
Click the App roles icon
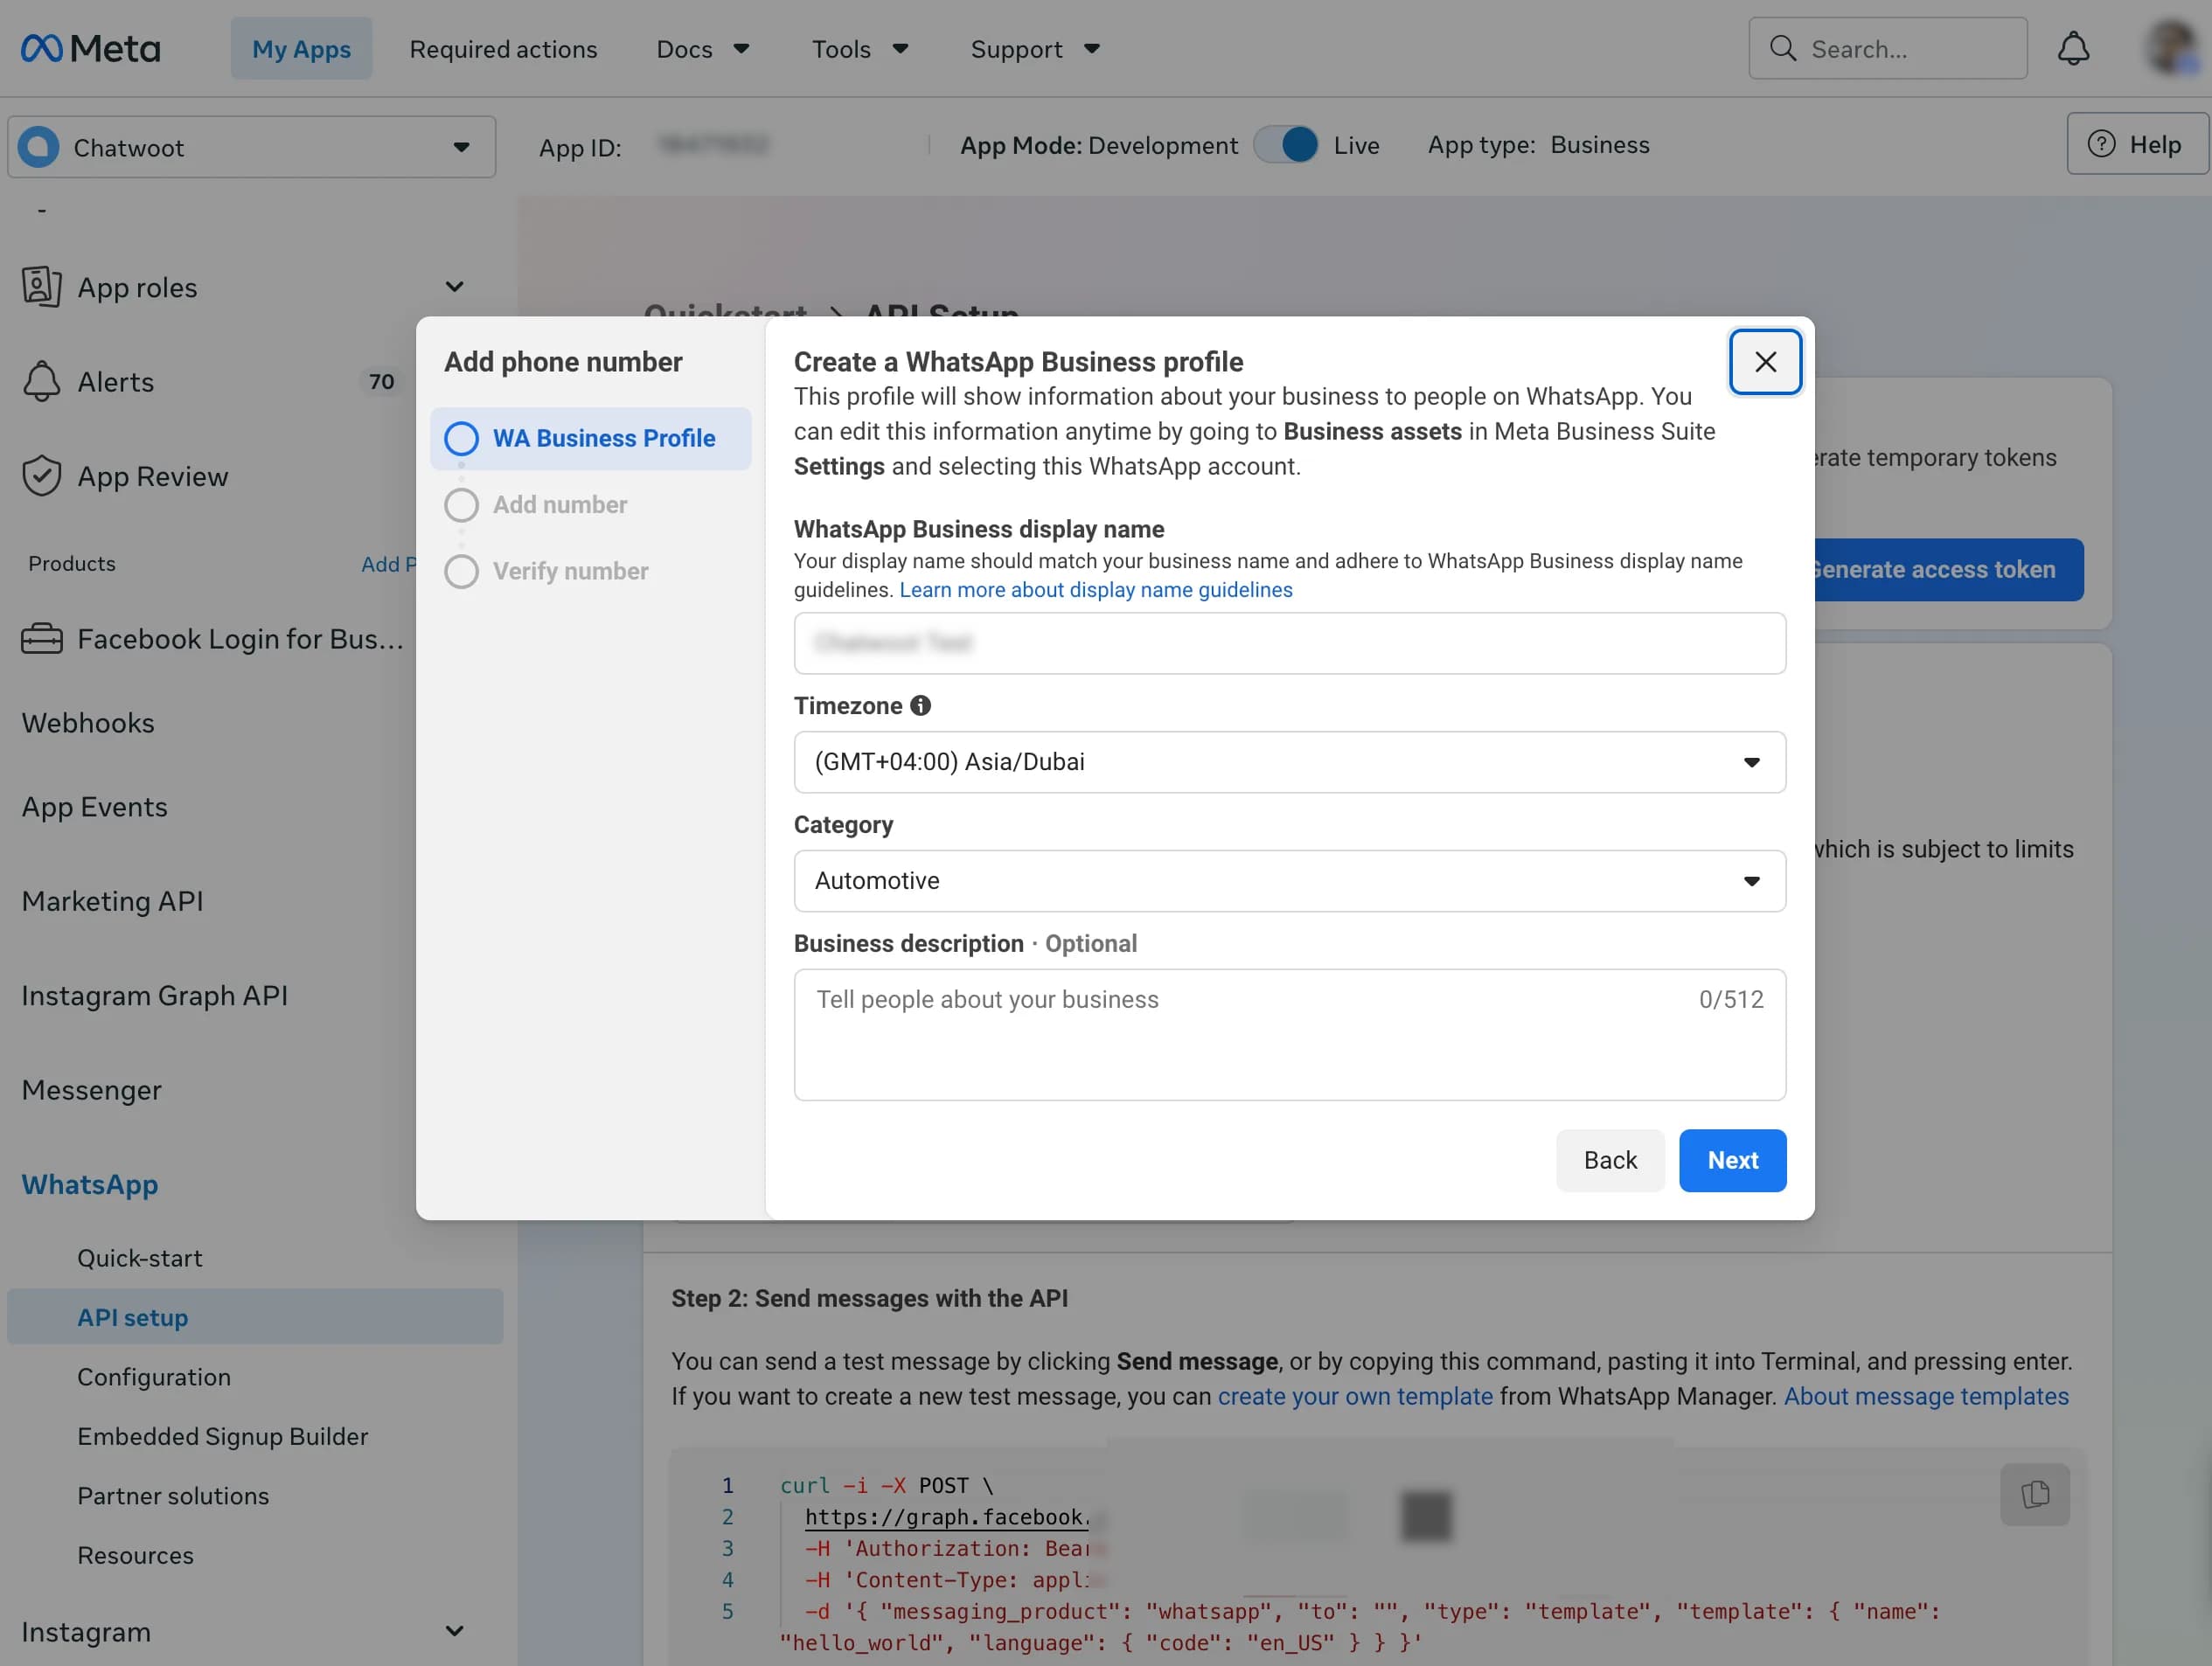(41, 287)
